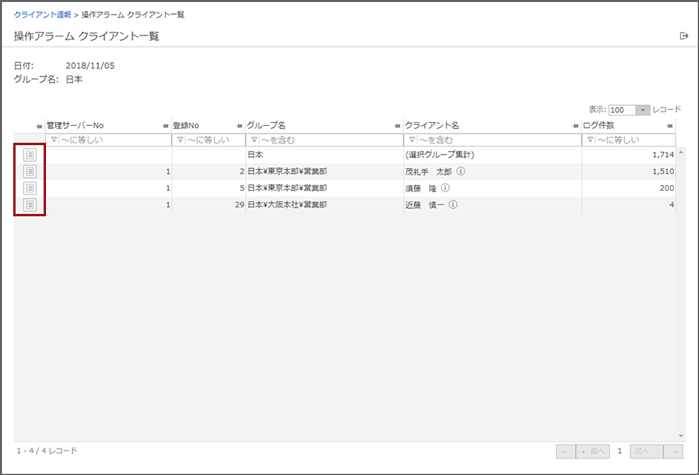This screenshot has height=475, width=699.
Task: Open detail icon for 須藤 隆 row
Action: 30,188
